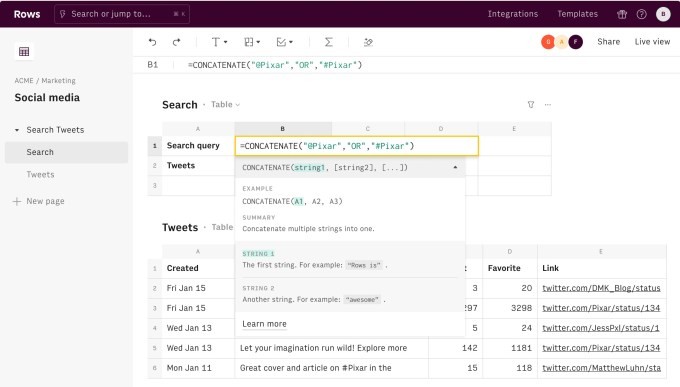Click the Social media title

coord(47,98)
